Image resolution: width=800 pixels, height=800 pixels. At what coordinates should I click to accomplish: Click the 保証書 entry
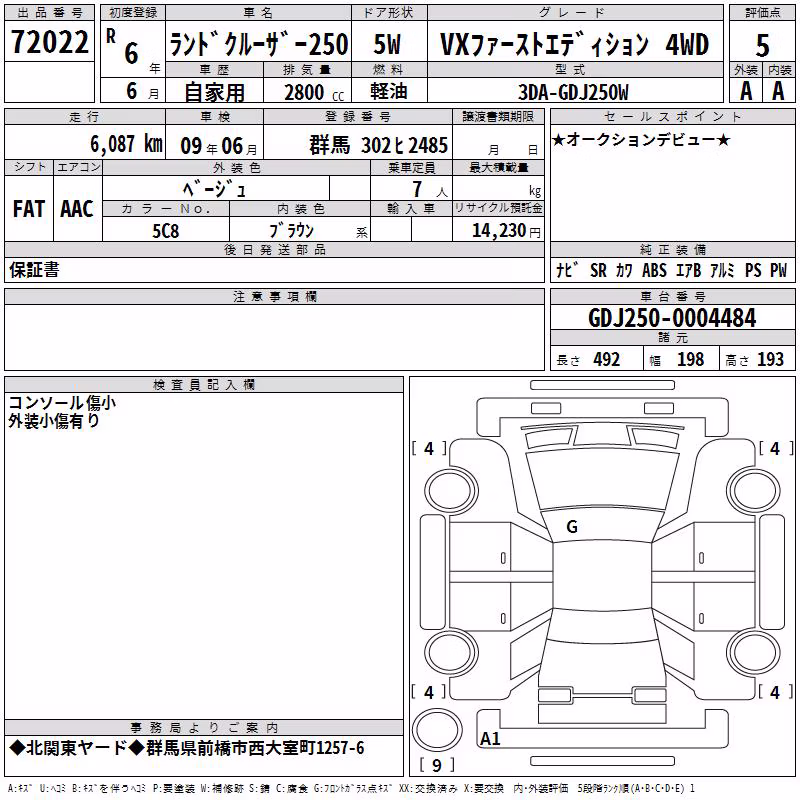point(34,270)
